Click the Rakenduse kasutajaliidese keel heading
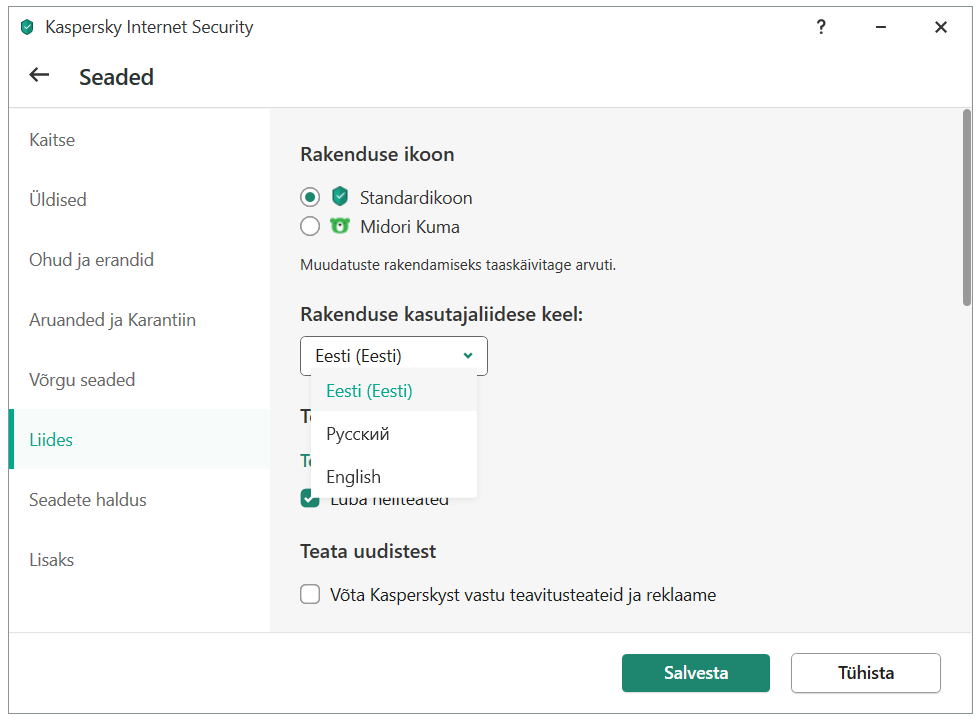The image size is (980, 720). [441, 314]
